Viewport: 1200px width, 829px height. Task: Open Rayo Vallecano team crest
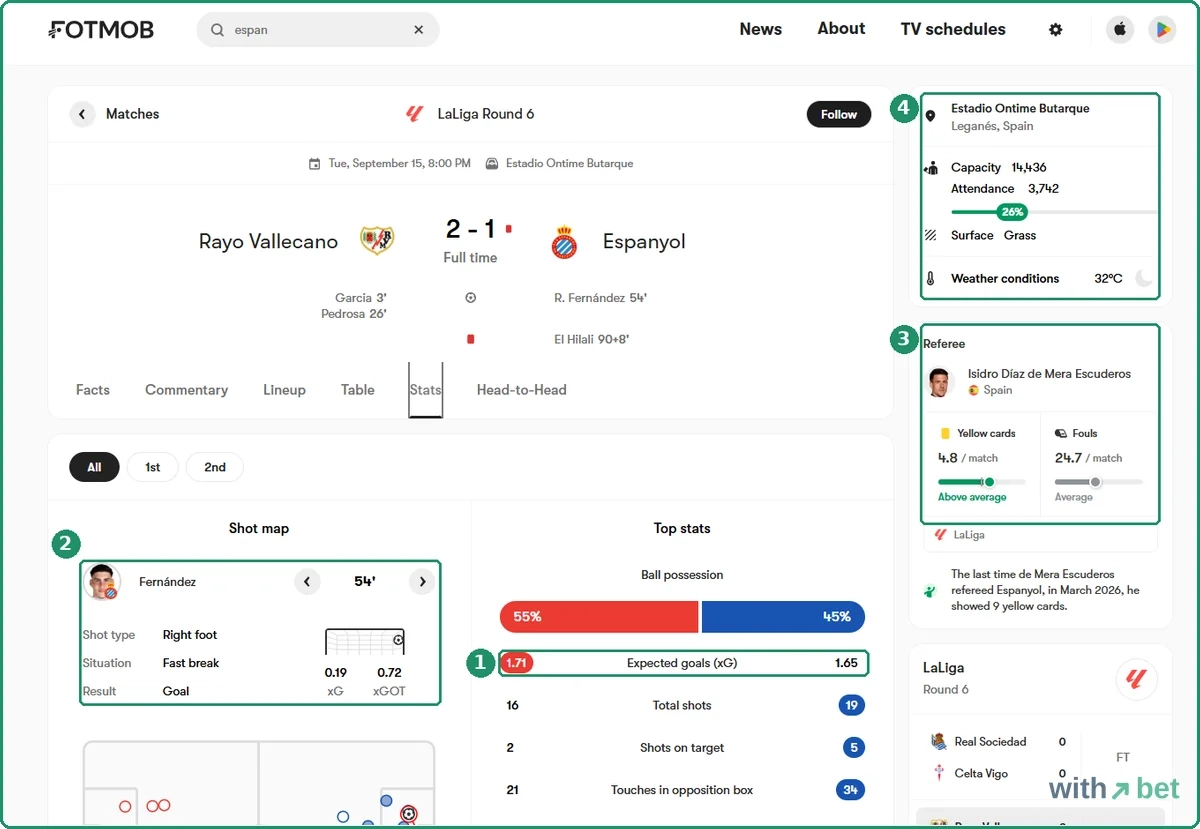pyautogui.click(x=377, y=241)
